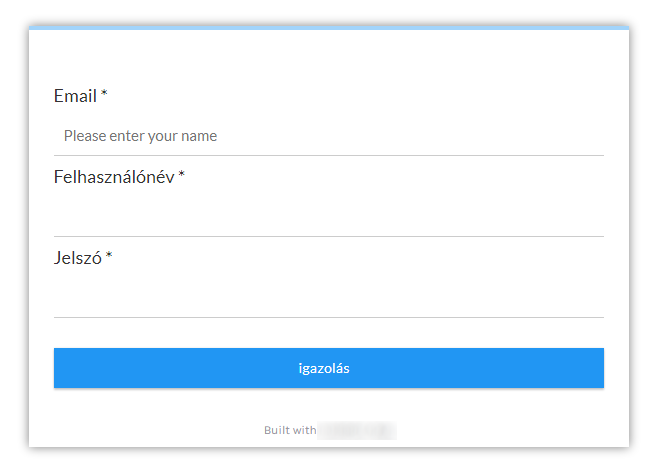Click the left edge of the igazolás button
The width and height of the screenshot is (653, 476).
tap(62, 368)
